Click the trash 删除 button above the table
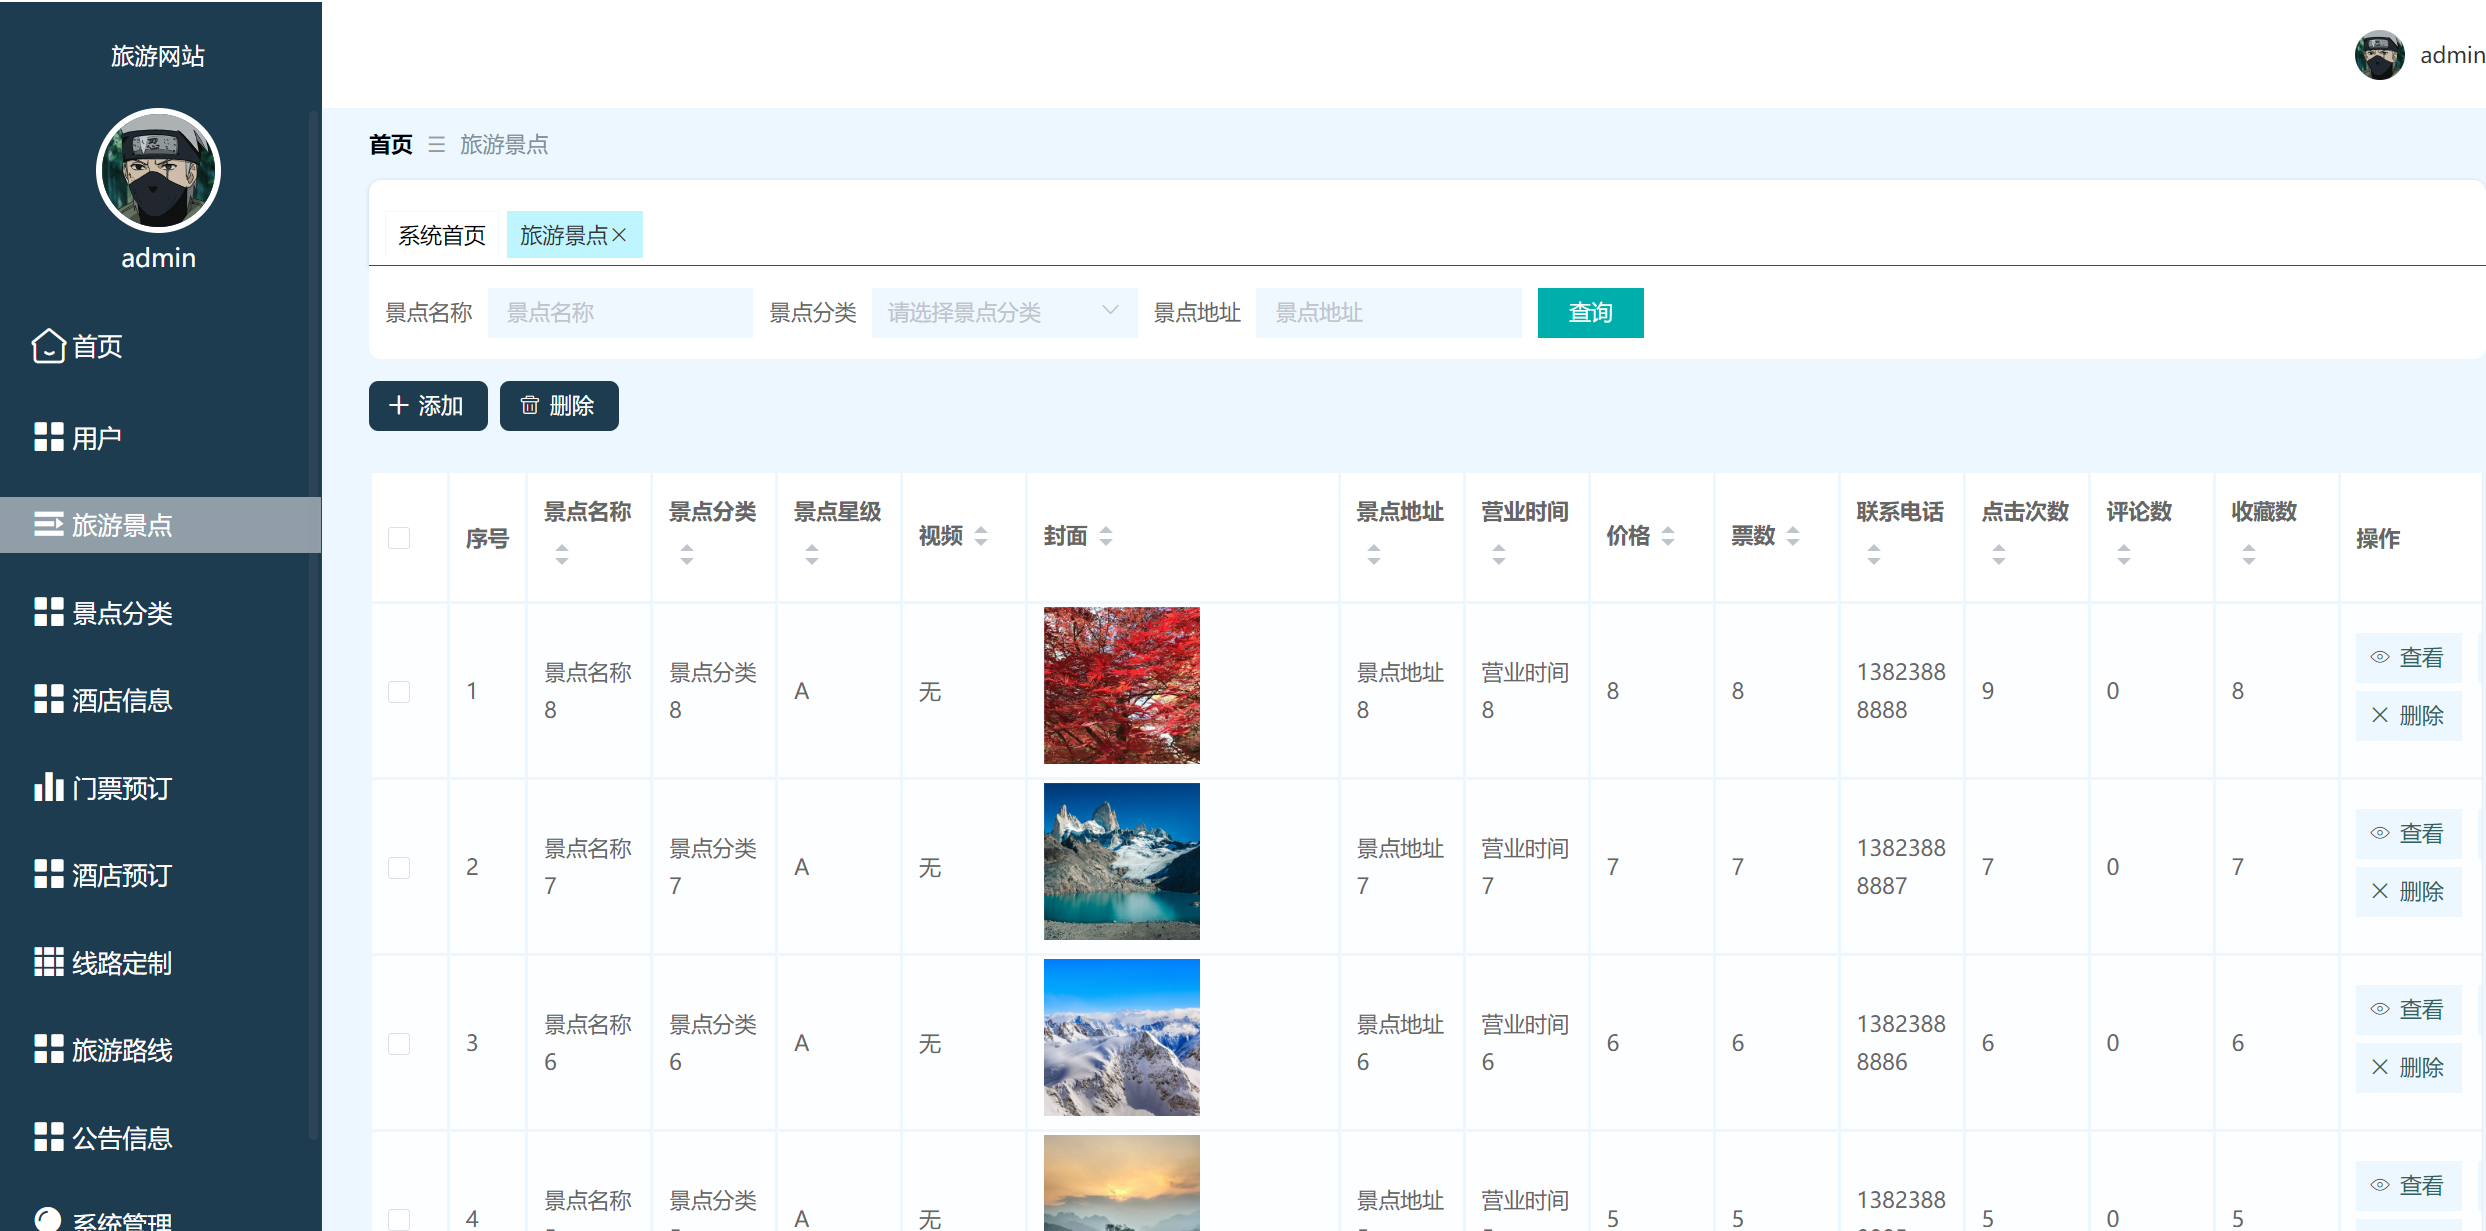The image size is (2486, 1231). click(x=558, y=406)
